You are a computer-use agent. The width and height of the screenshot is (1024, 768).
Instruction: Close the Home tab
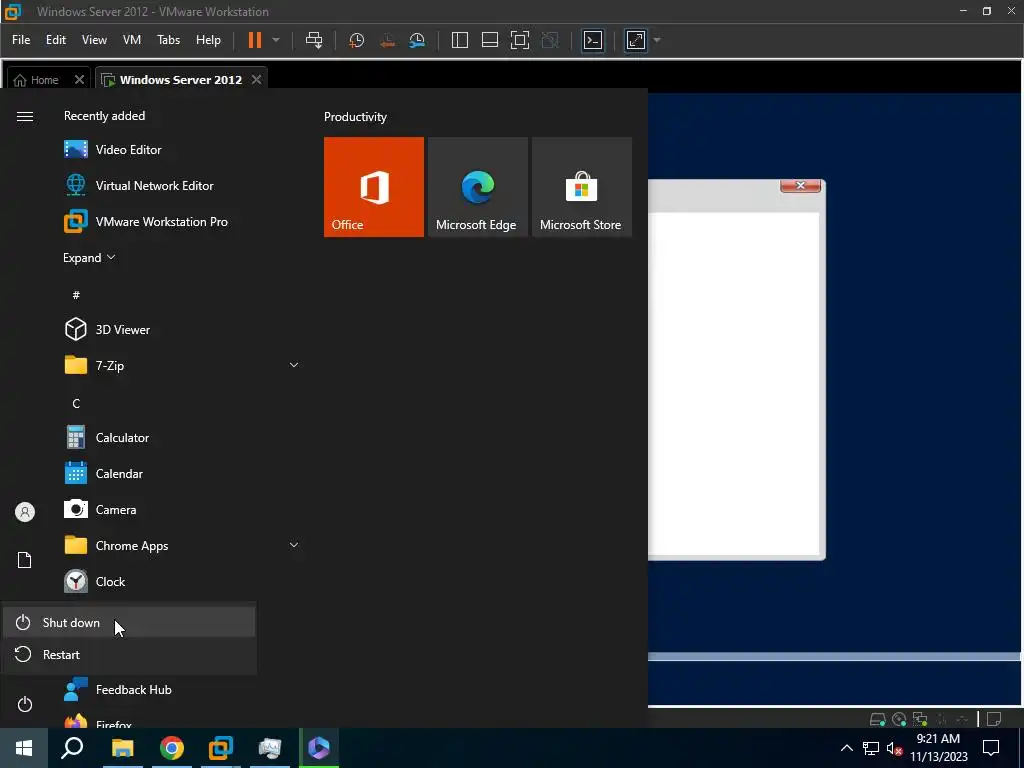79,80
